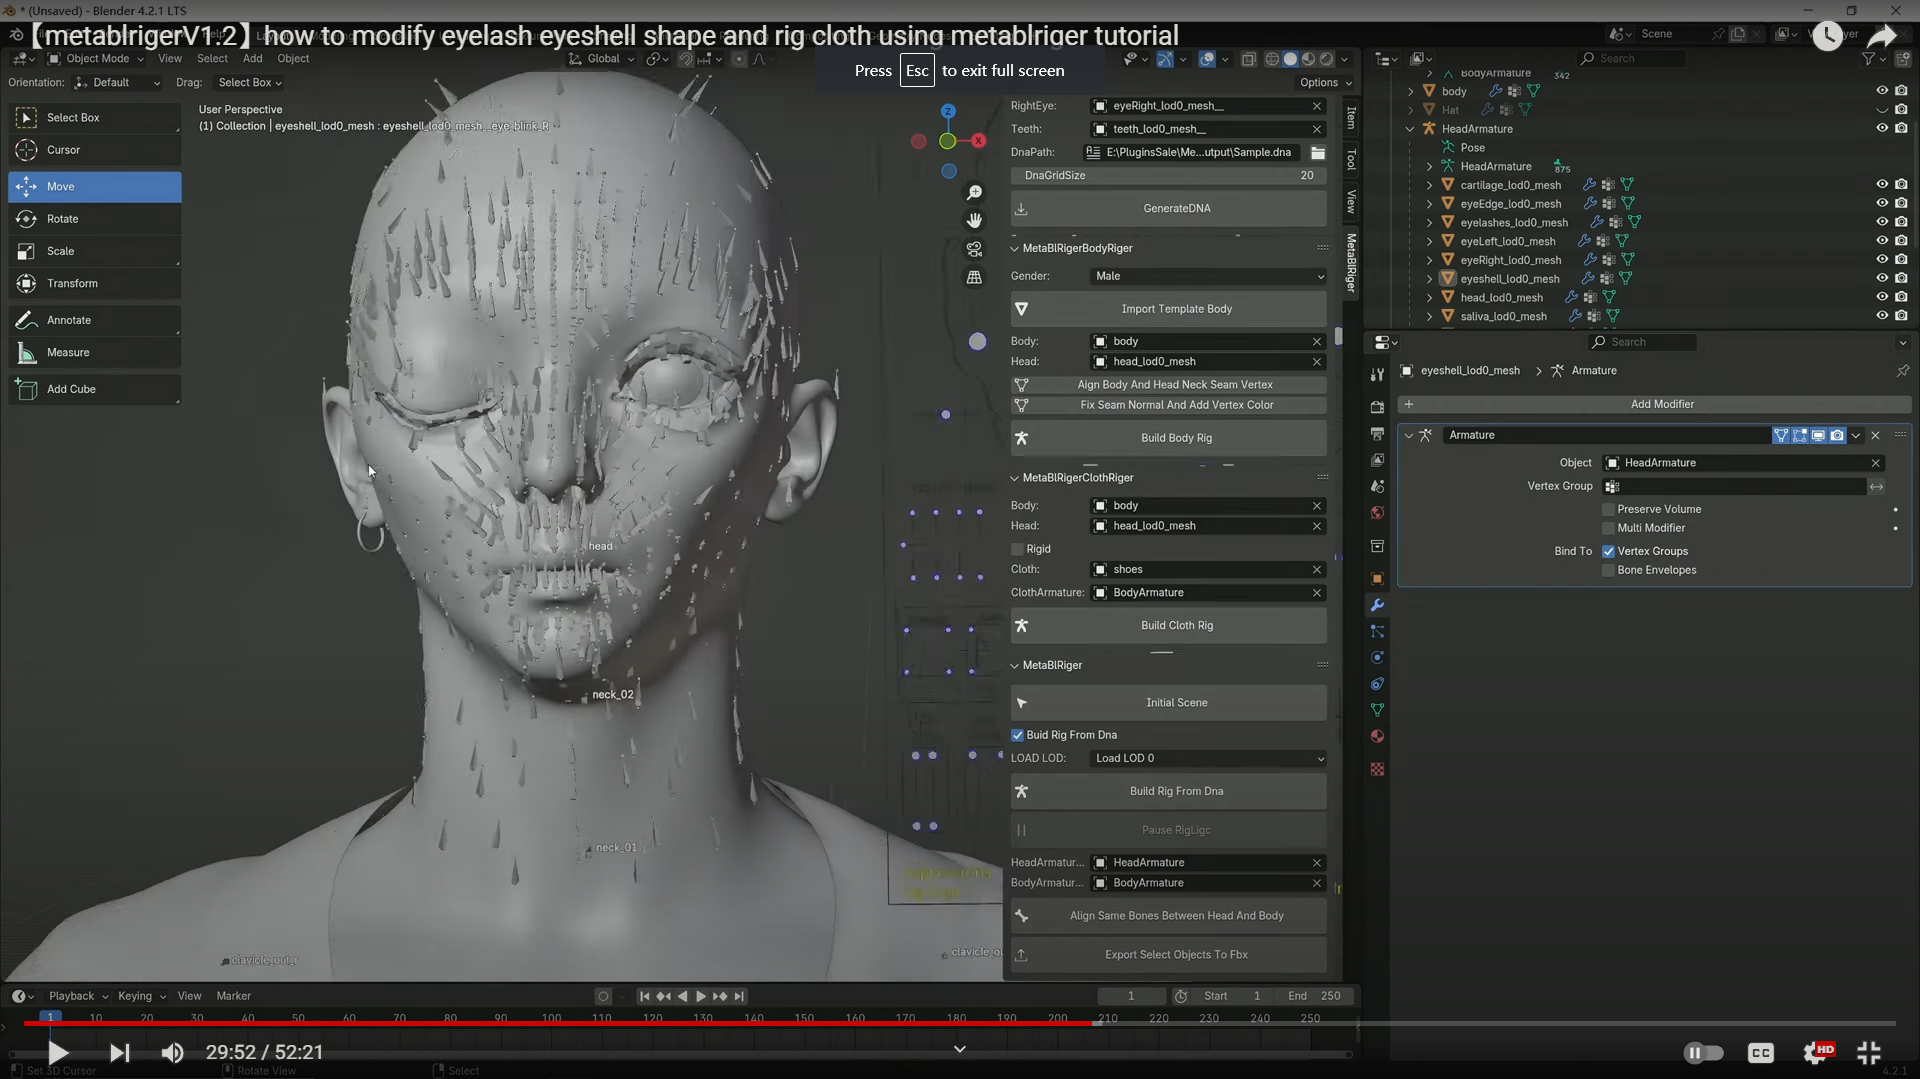Open the Select menu

(212, 58)
